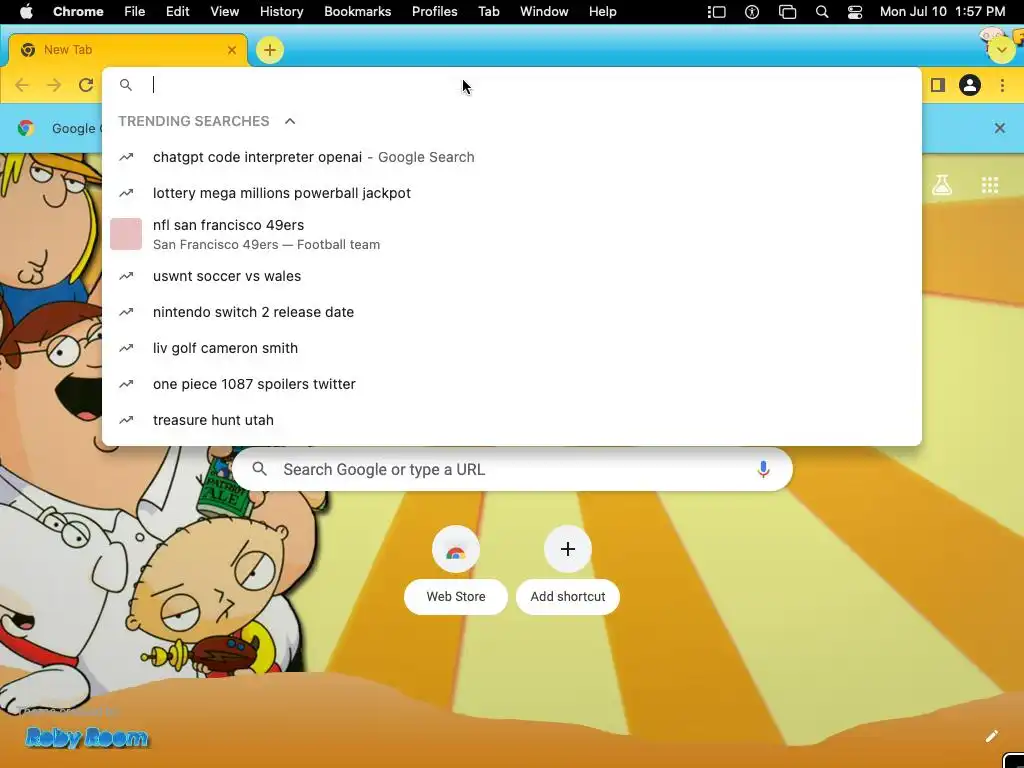This screenshot has width=1024, height=768.
Task: Open Chrome three-dot menu
Action: tap(1002, 85)
